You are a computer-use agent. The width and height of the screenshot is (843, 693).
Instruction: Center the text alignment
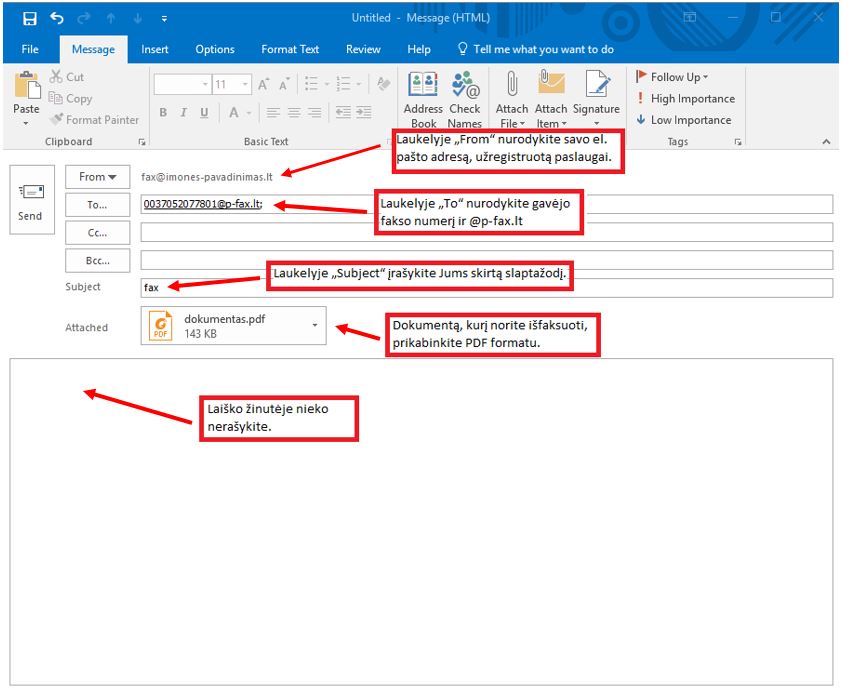pos(294,112)
